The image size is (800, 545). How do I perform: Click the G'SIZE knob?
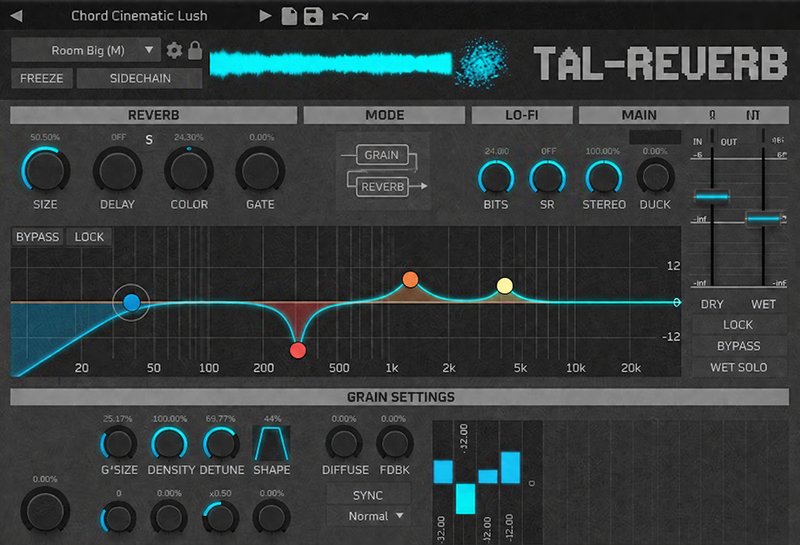point(118,443)
